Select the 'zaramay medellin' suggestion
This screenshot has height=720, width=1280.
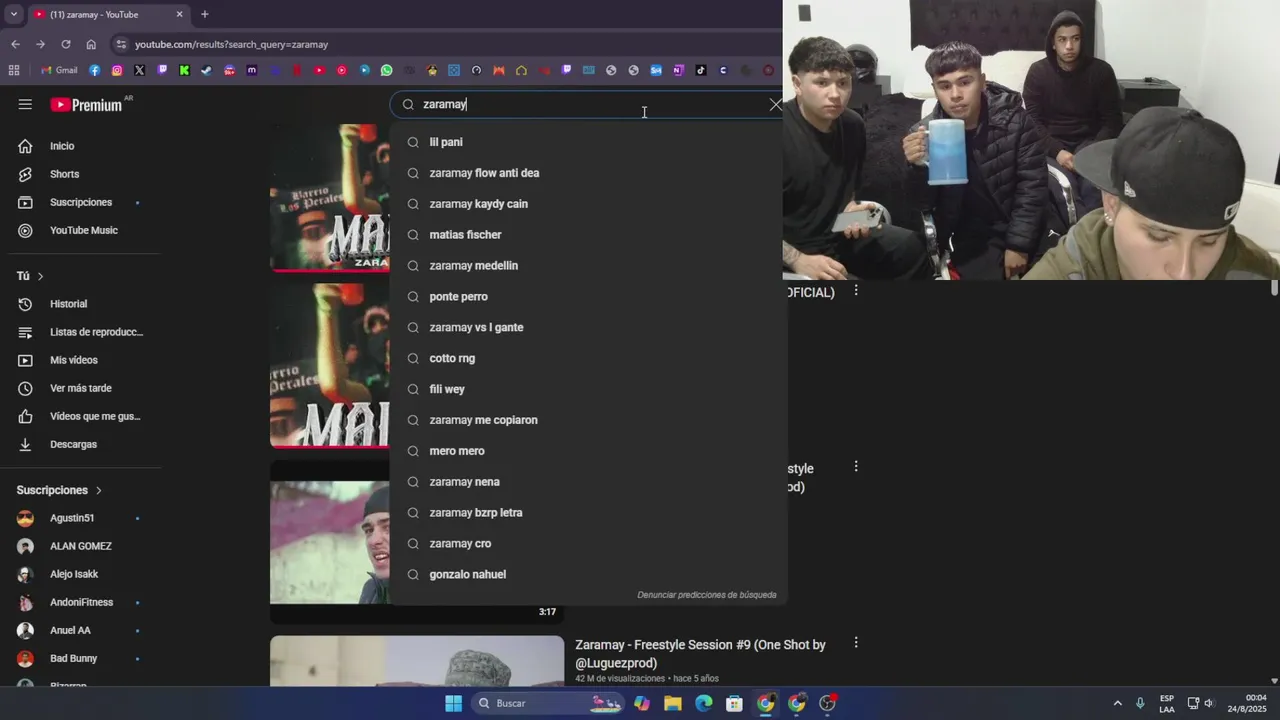click(x=588, y=266)
